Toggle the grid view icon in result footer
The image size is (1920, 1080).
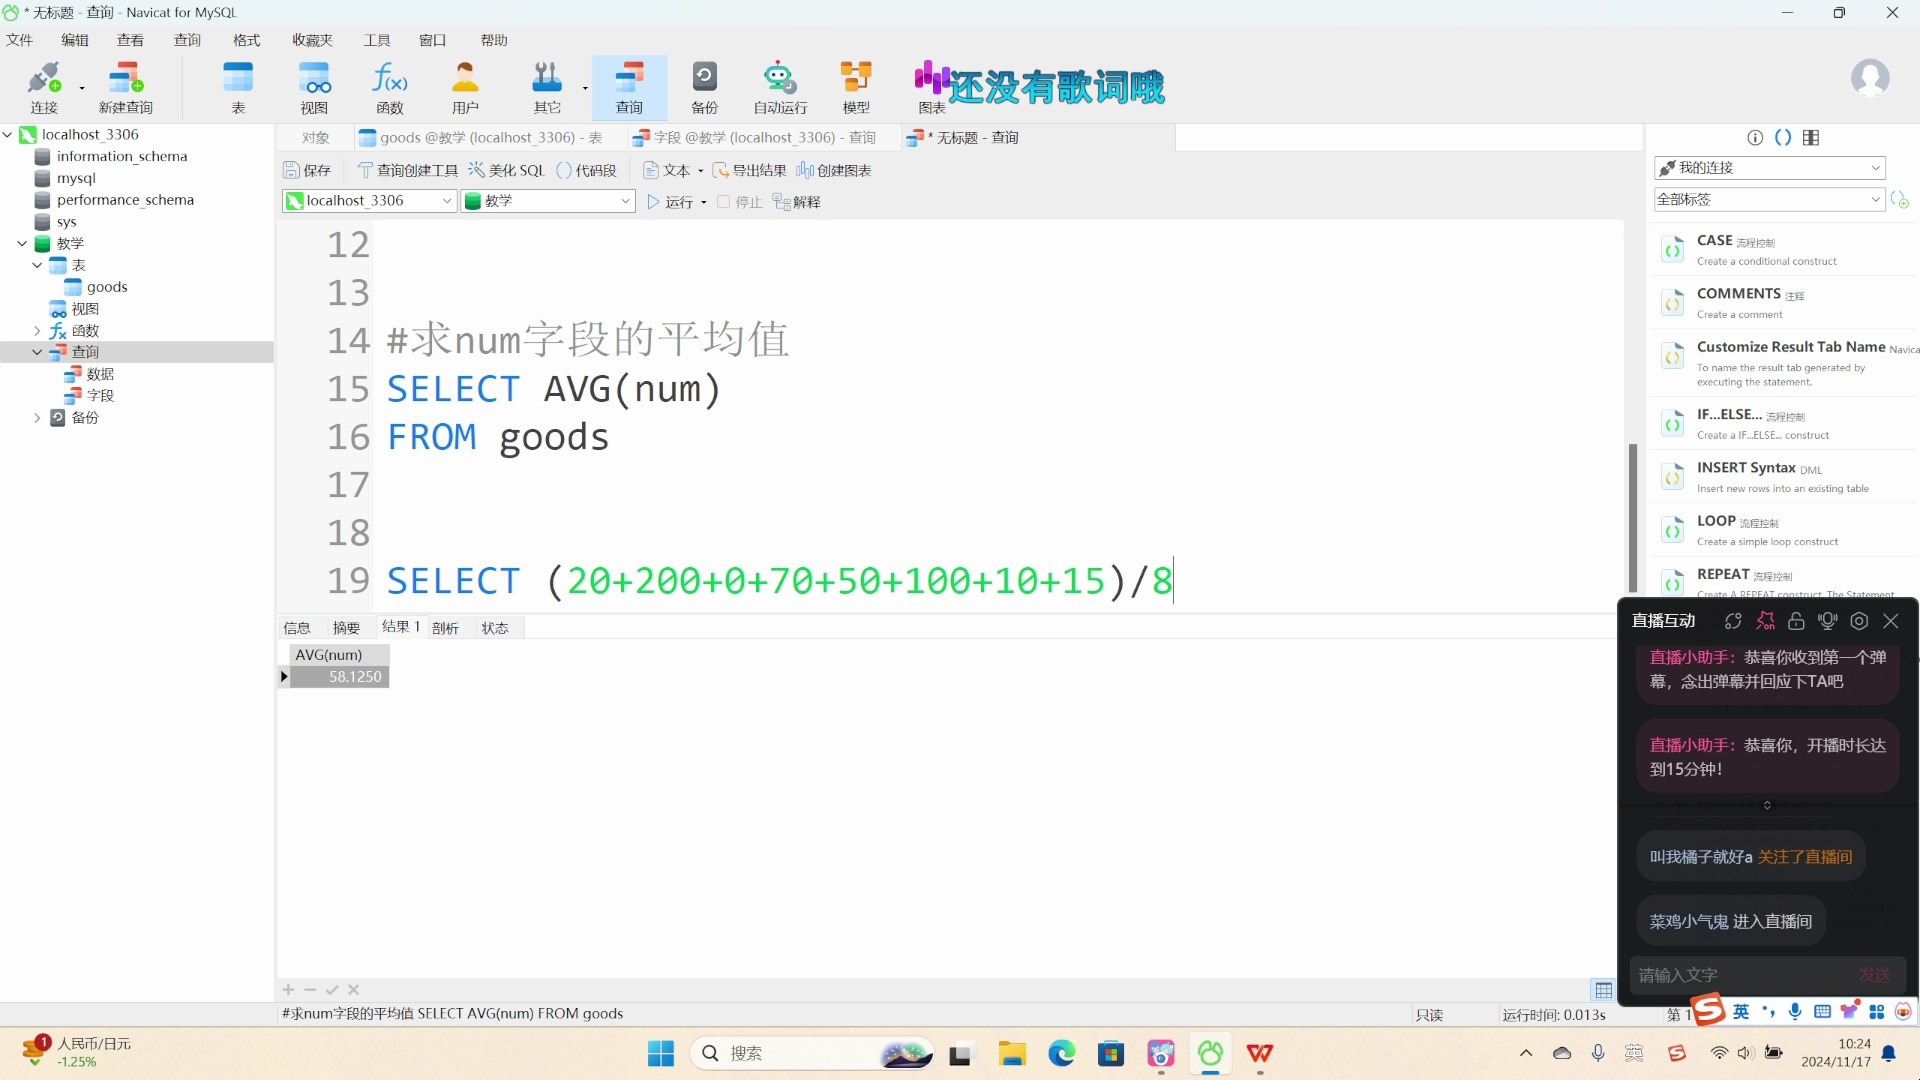tap(1603, 990)
